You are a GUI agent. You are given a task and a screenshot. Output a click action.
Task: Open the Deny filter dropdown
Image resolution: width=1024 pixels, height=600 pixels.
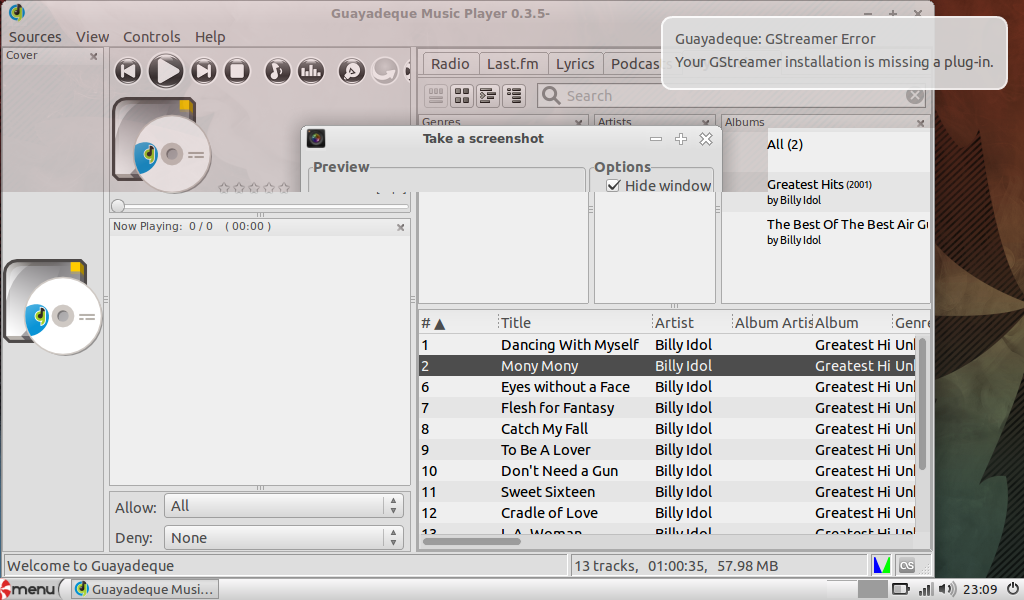(x=284, y=537)
